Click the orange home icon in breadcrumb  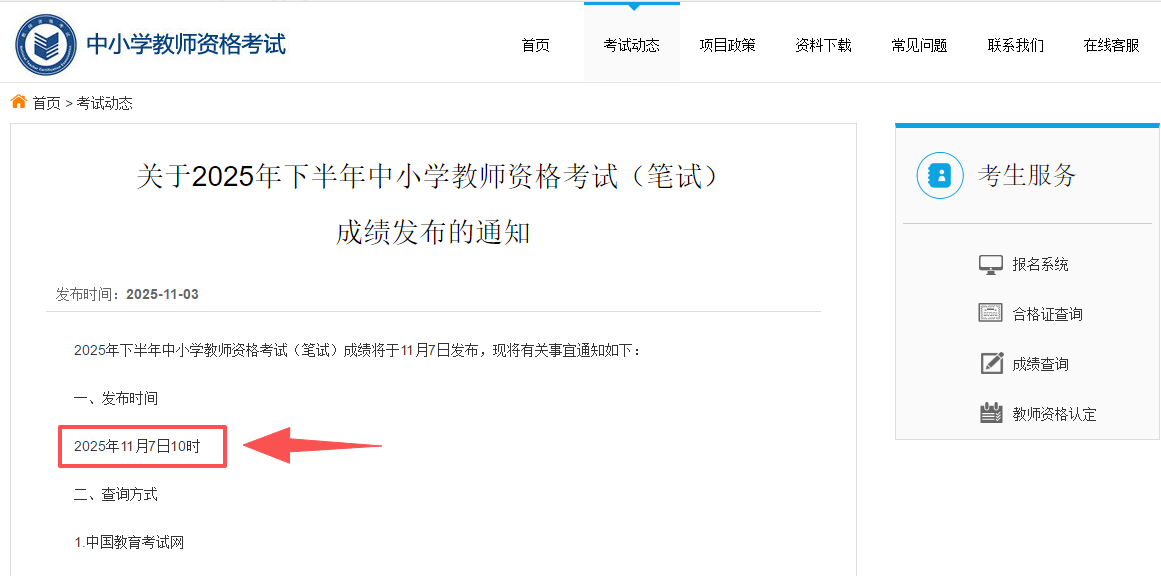tap(19, 102)
